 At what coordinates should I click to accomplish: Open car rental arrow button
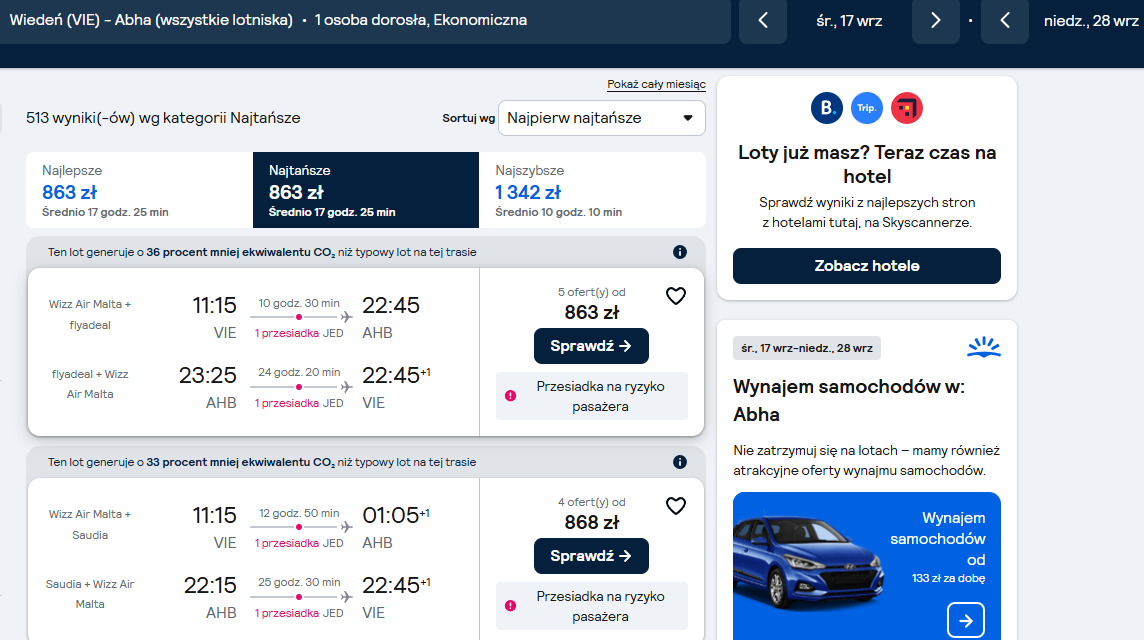click(x=966, y=620)
